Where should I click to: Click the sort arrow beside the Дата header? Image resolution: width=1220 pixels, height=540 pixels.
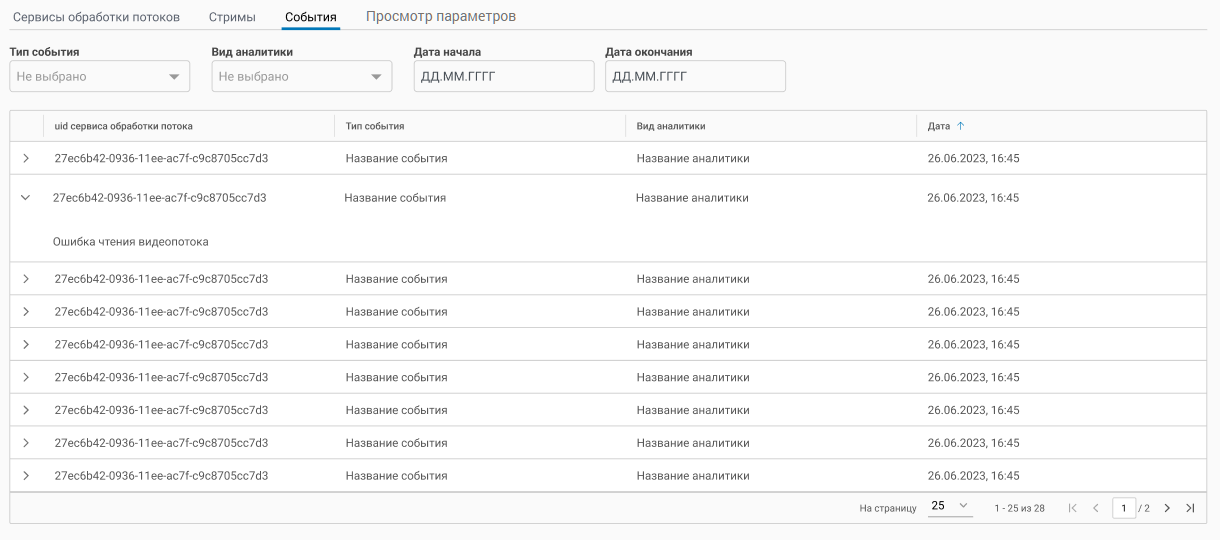click(x=961, y=126)
